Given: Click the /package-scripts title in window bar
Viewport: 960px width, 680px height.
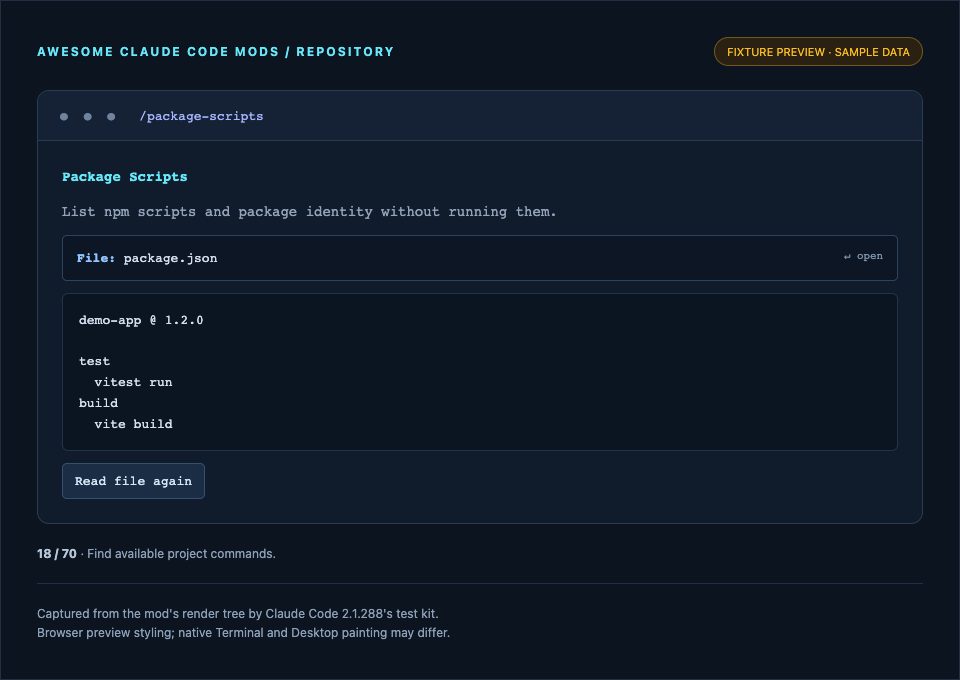Looking at the screenshot, I should pos(201,116).
